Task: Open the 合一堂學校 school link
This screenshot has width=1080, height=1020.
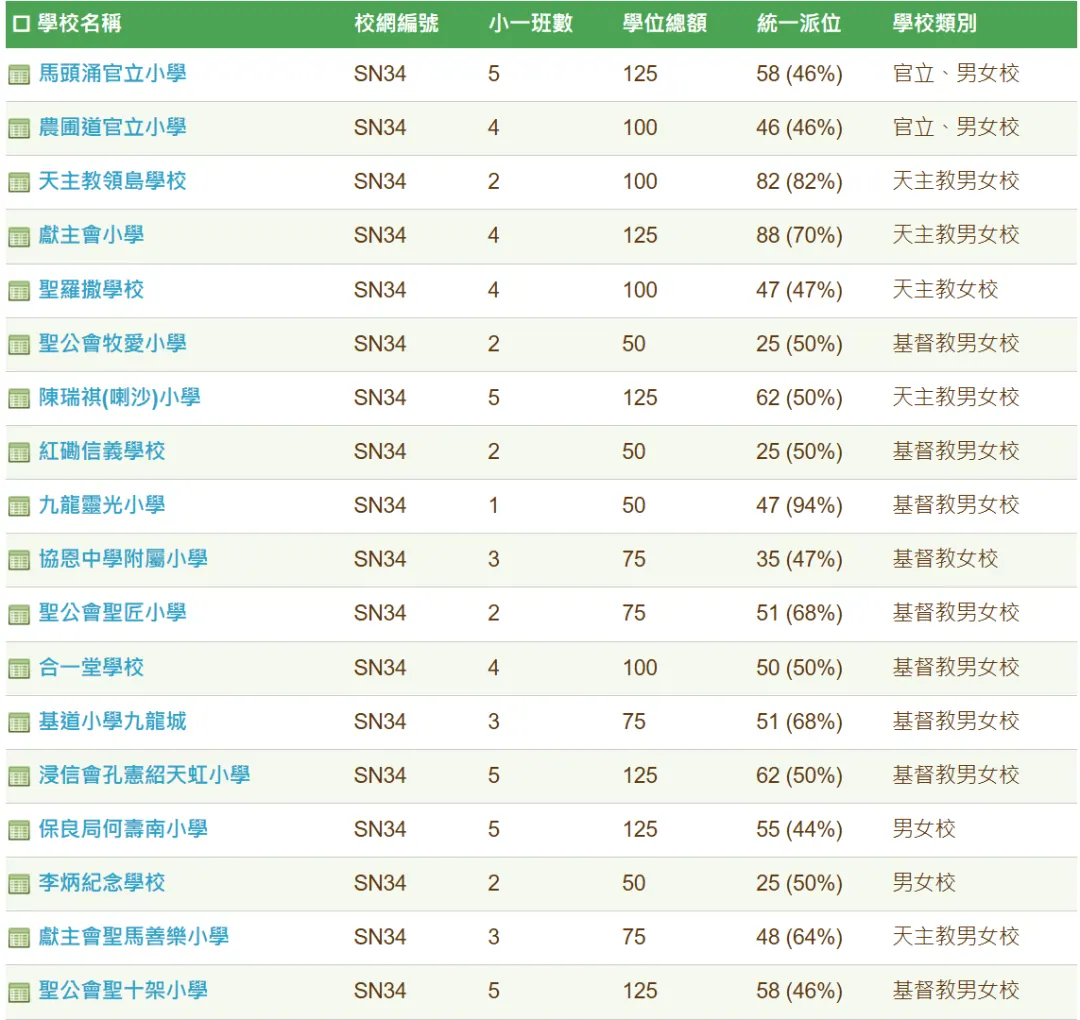Action: tap(91, 667)
